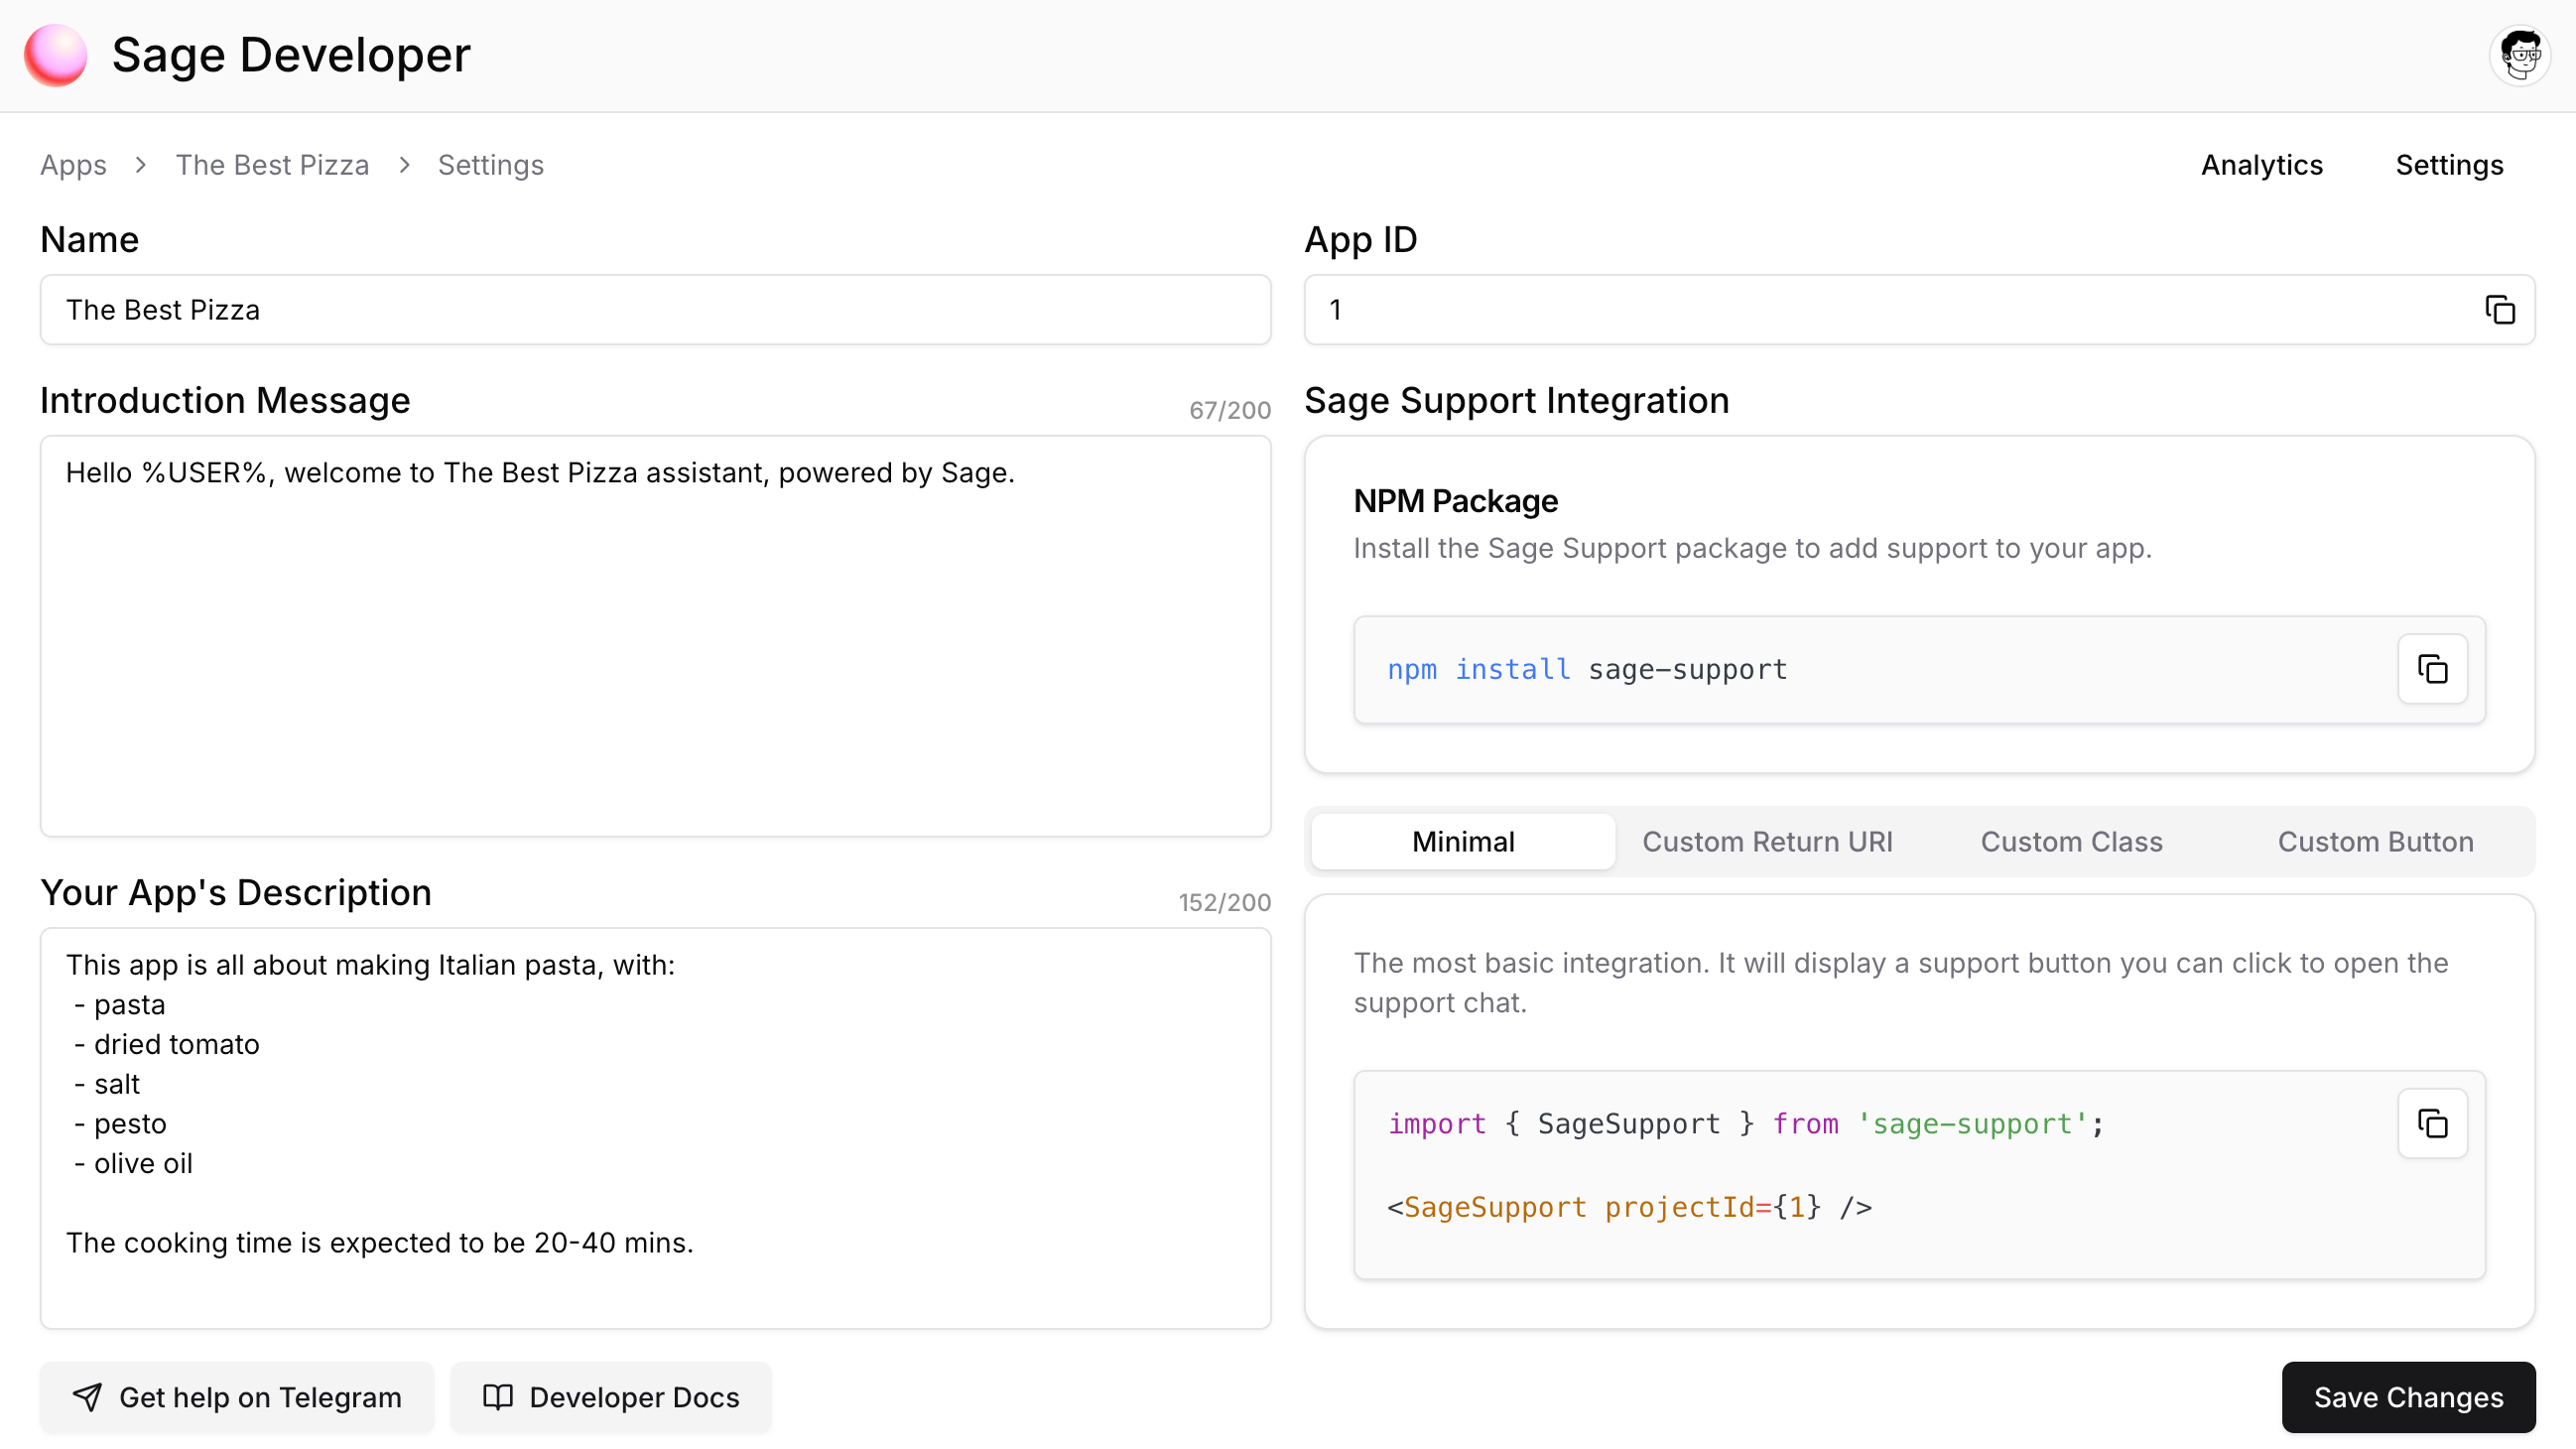Click the chevron after Apps breadcrumb
The width and height of the screenshot is (2576, 1449).
pos(140,165)
